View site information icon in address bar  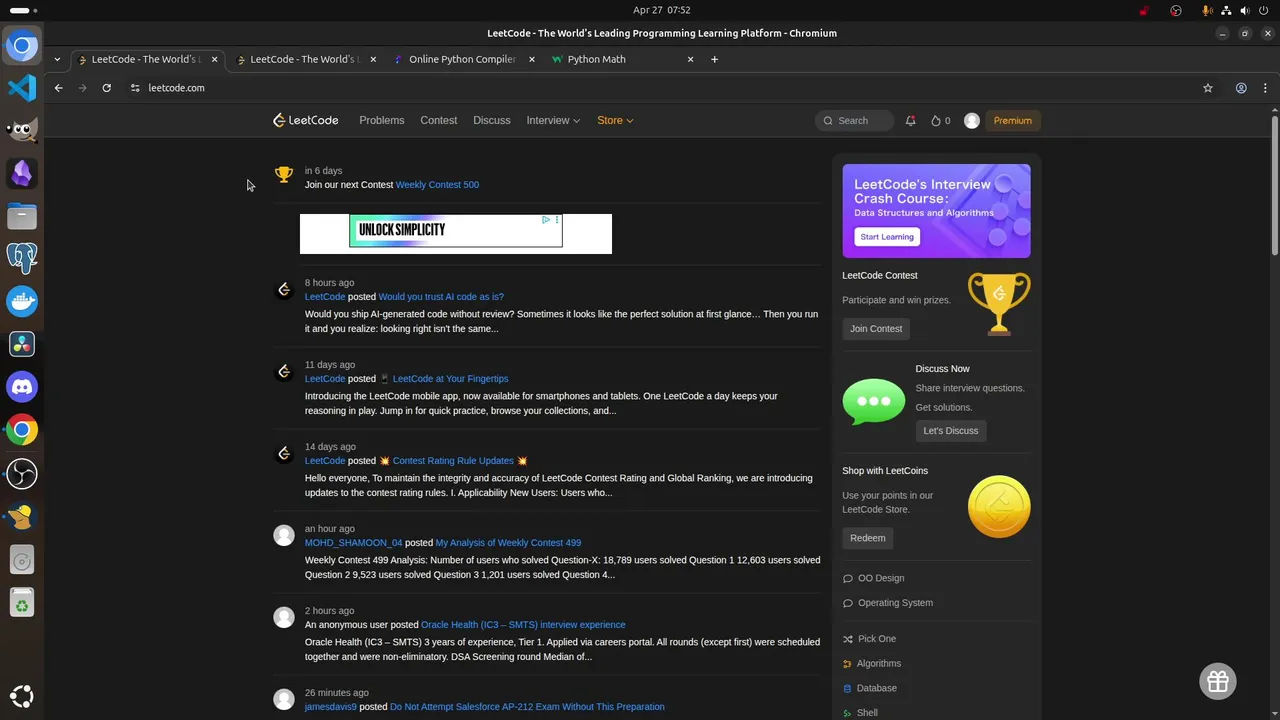pos(134,88)
